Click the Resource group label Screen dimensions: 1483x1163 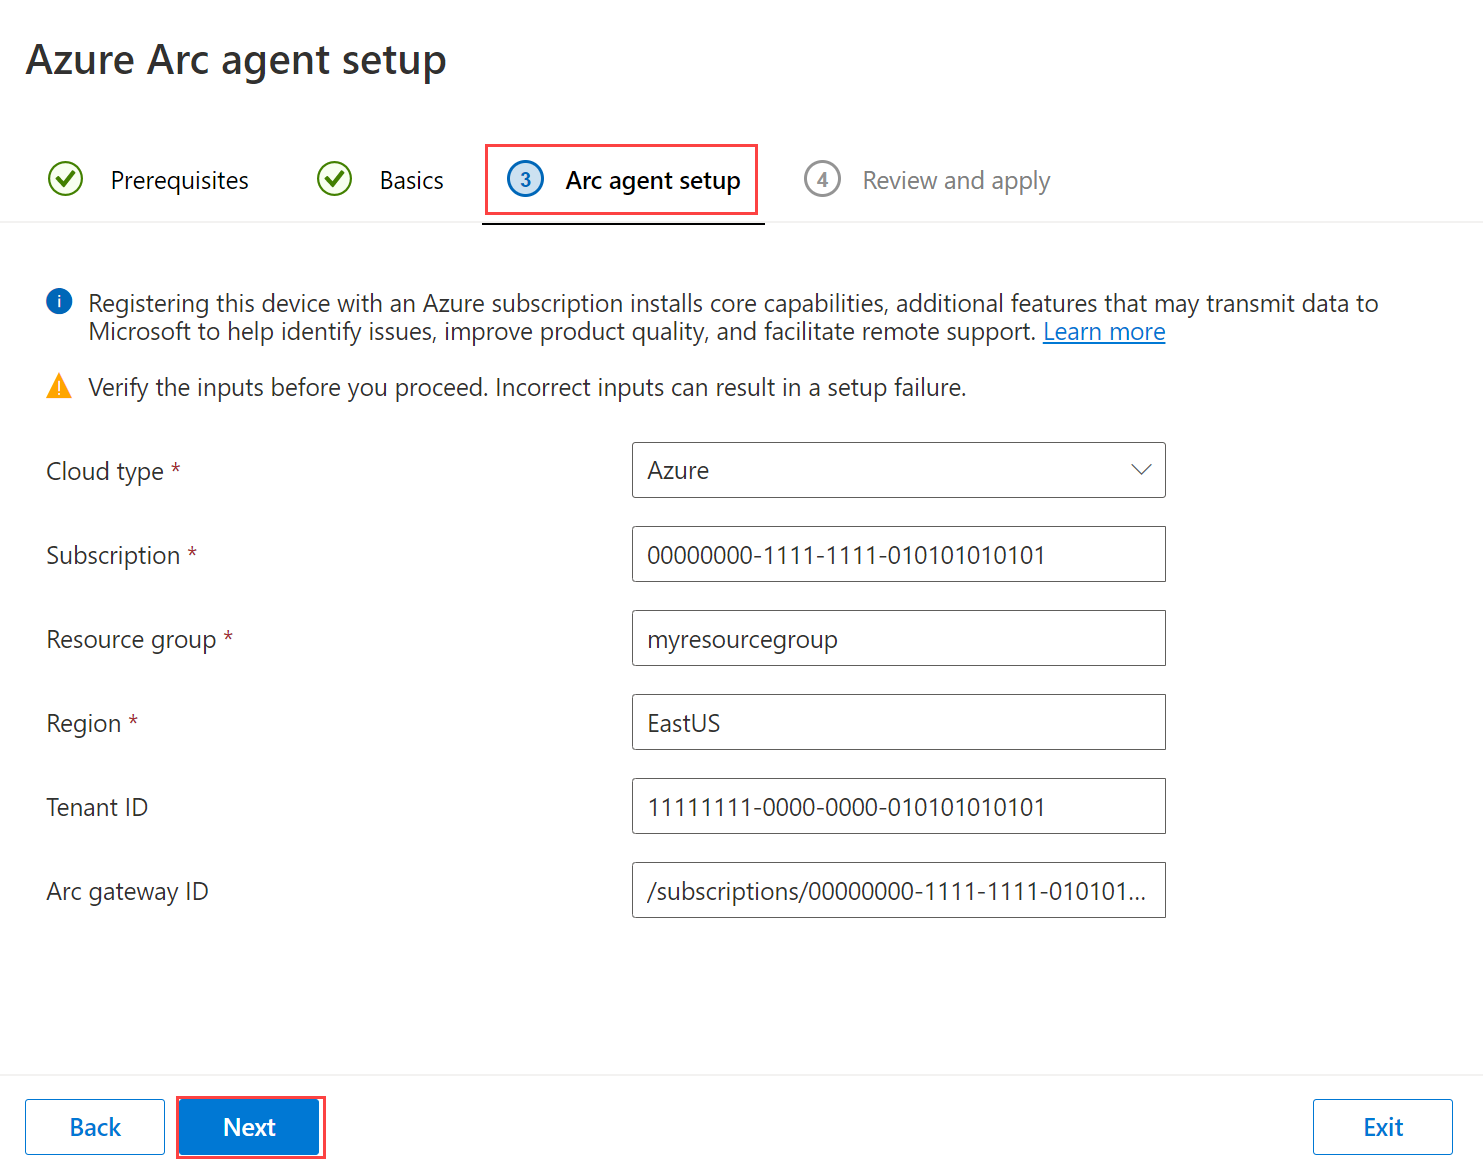coord(139,639)
